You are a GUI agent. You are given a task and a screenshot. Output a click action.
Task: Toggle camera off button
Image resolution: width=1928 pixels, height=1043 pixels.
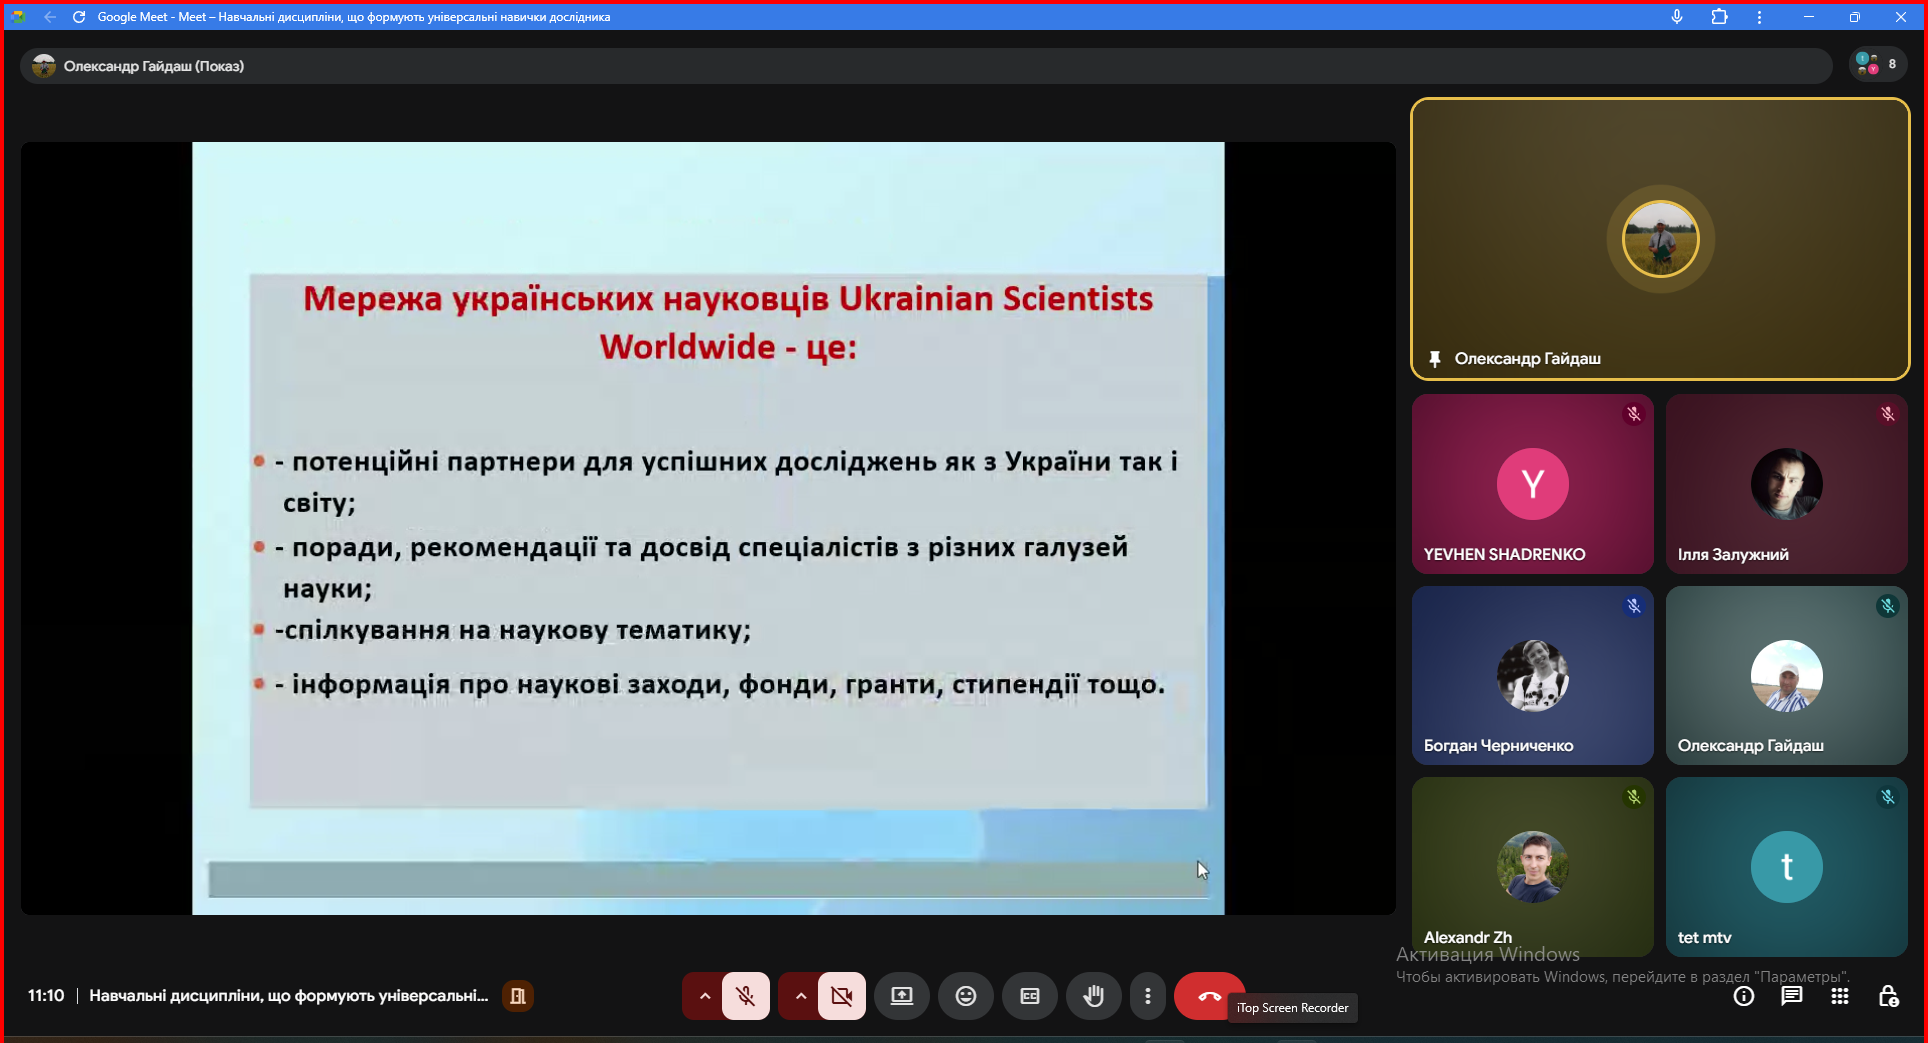click(x=842, y=996)
